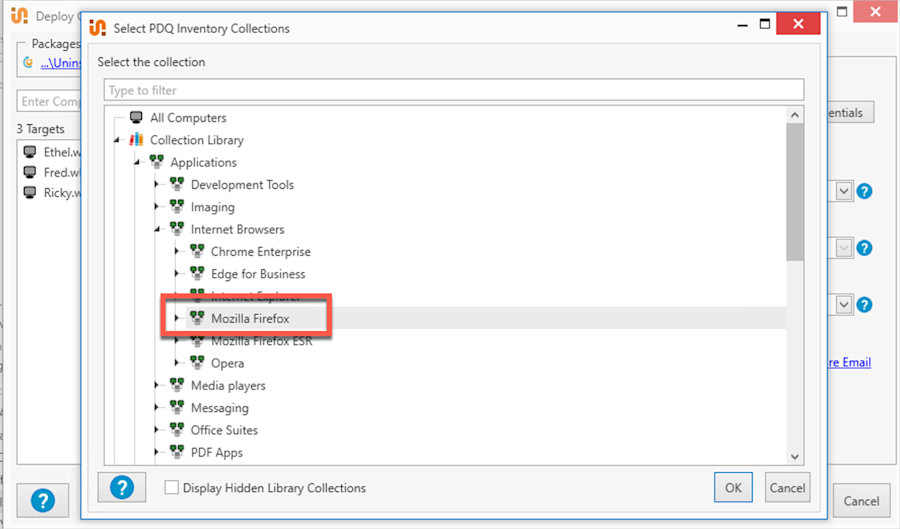
Task: Click the Development Tools collection icon
Action: pyautogui.click(x=177, y=184)
